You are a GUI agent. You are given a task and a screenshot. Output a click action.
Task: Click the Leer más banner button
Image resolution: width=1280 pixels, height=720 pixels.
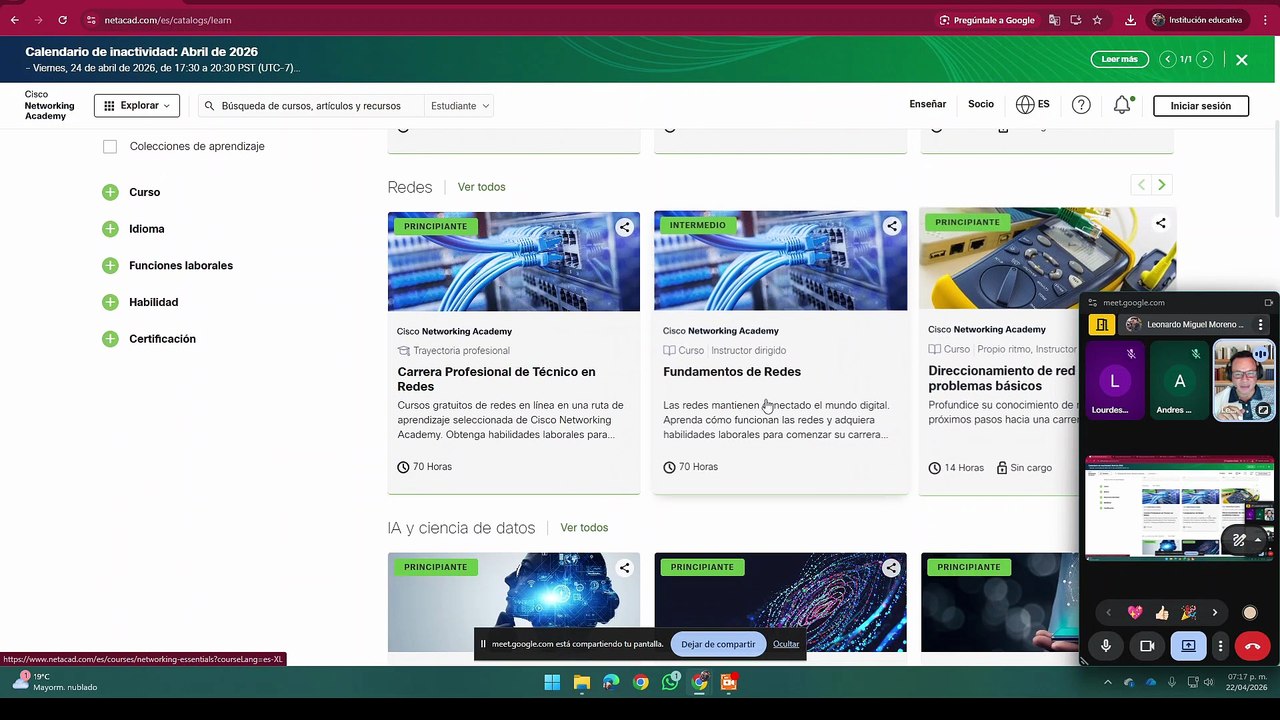click(1119, 59)
